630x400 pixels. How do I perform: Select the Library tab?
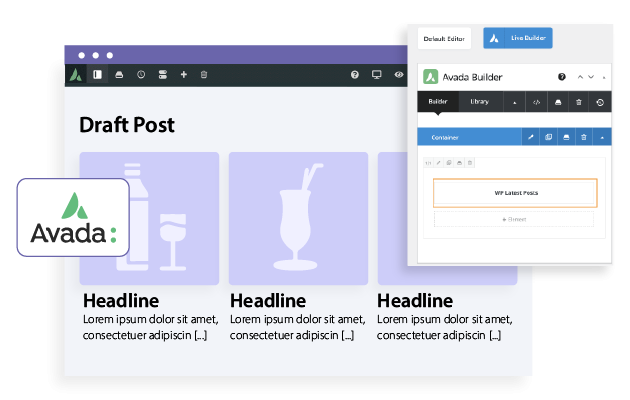point(479,101)
